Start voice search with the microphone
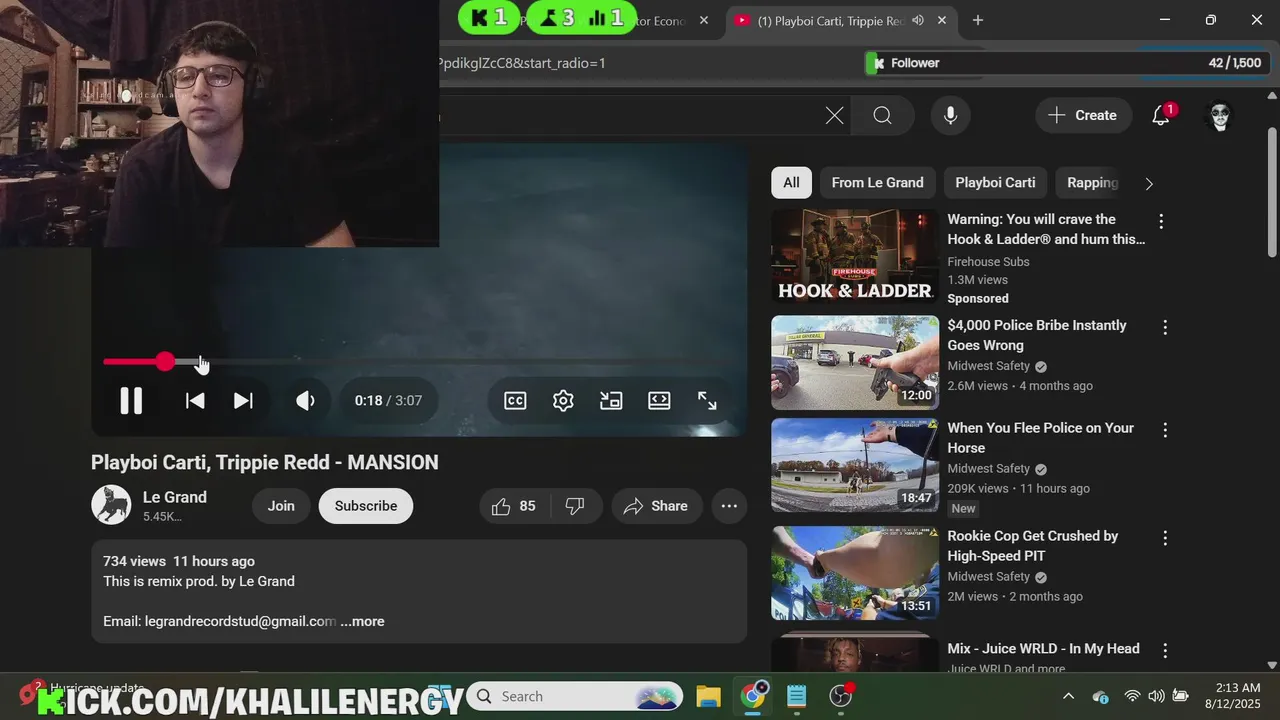The image size is (1280, 720). coord(950,116)
